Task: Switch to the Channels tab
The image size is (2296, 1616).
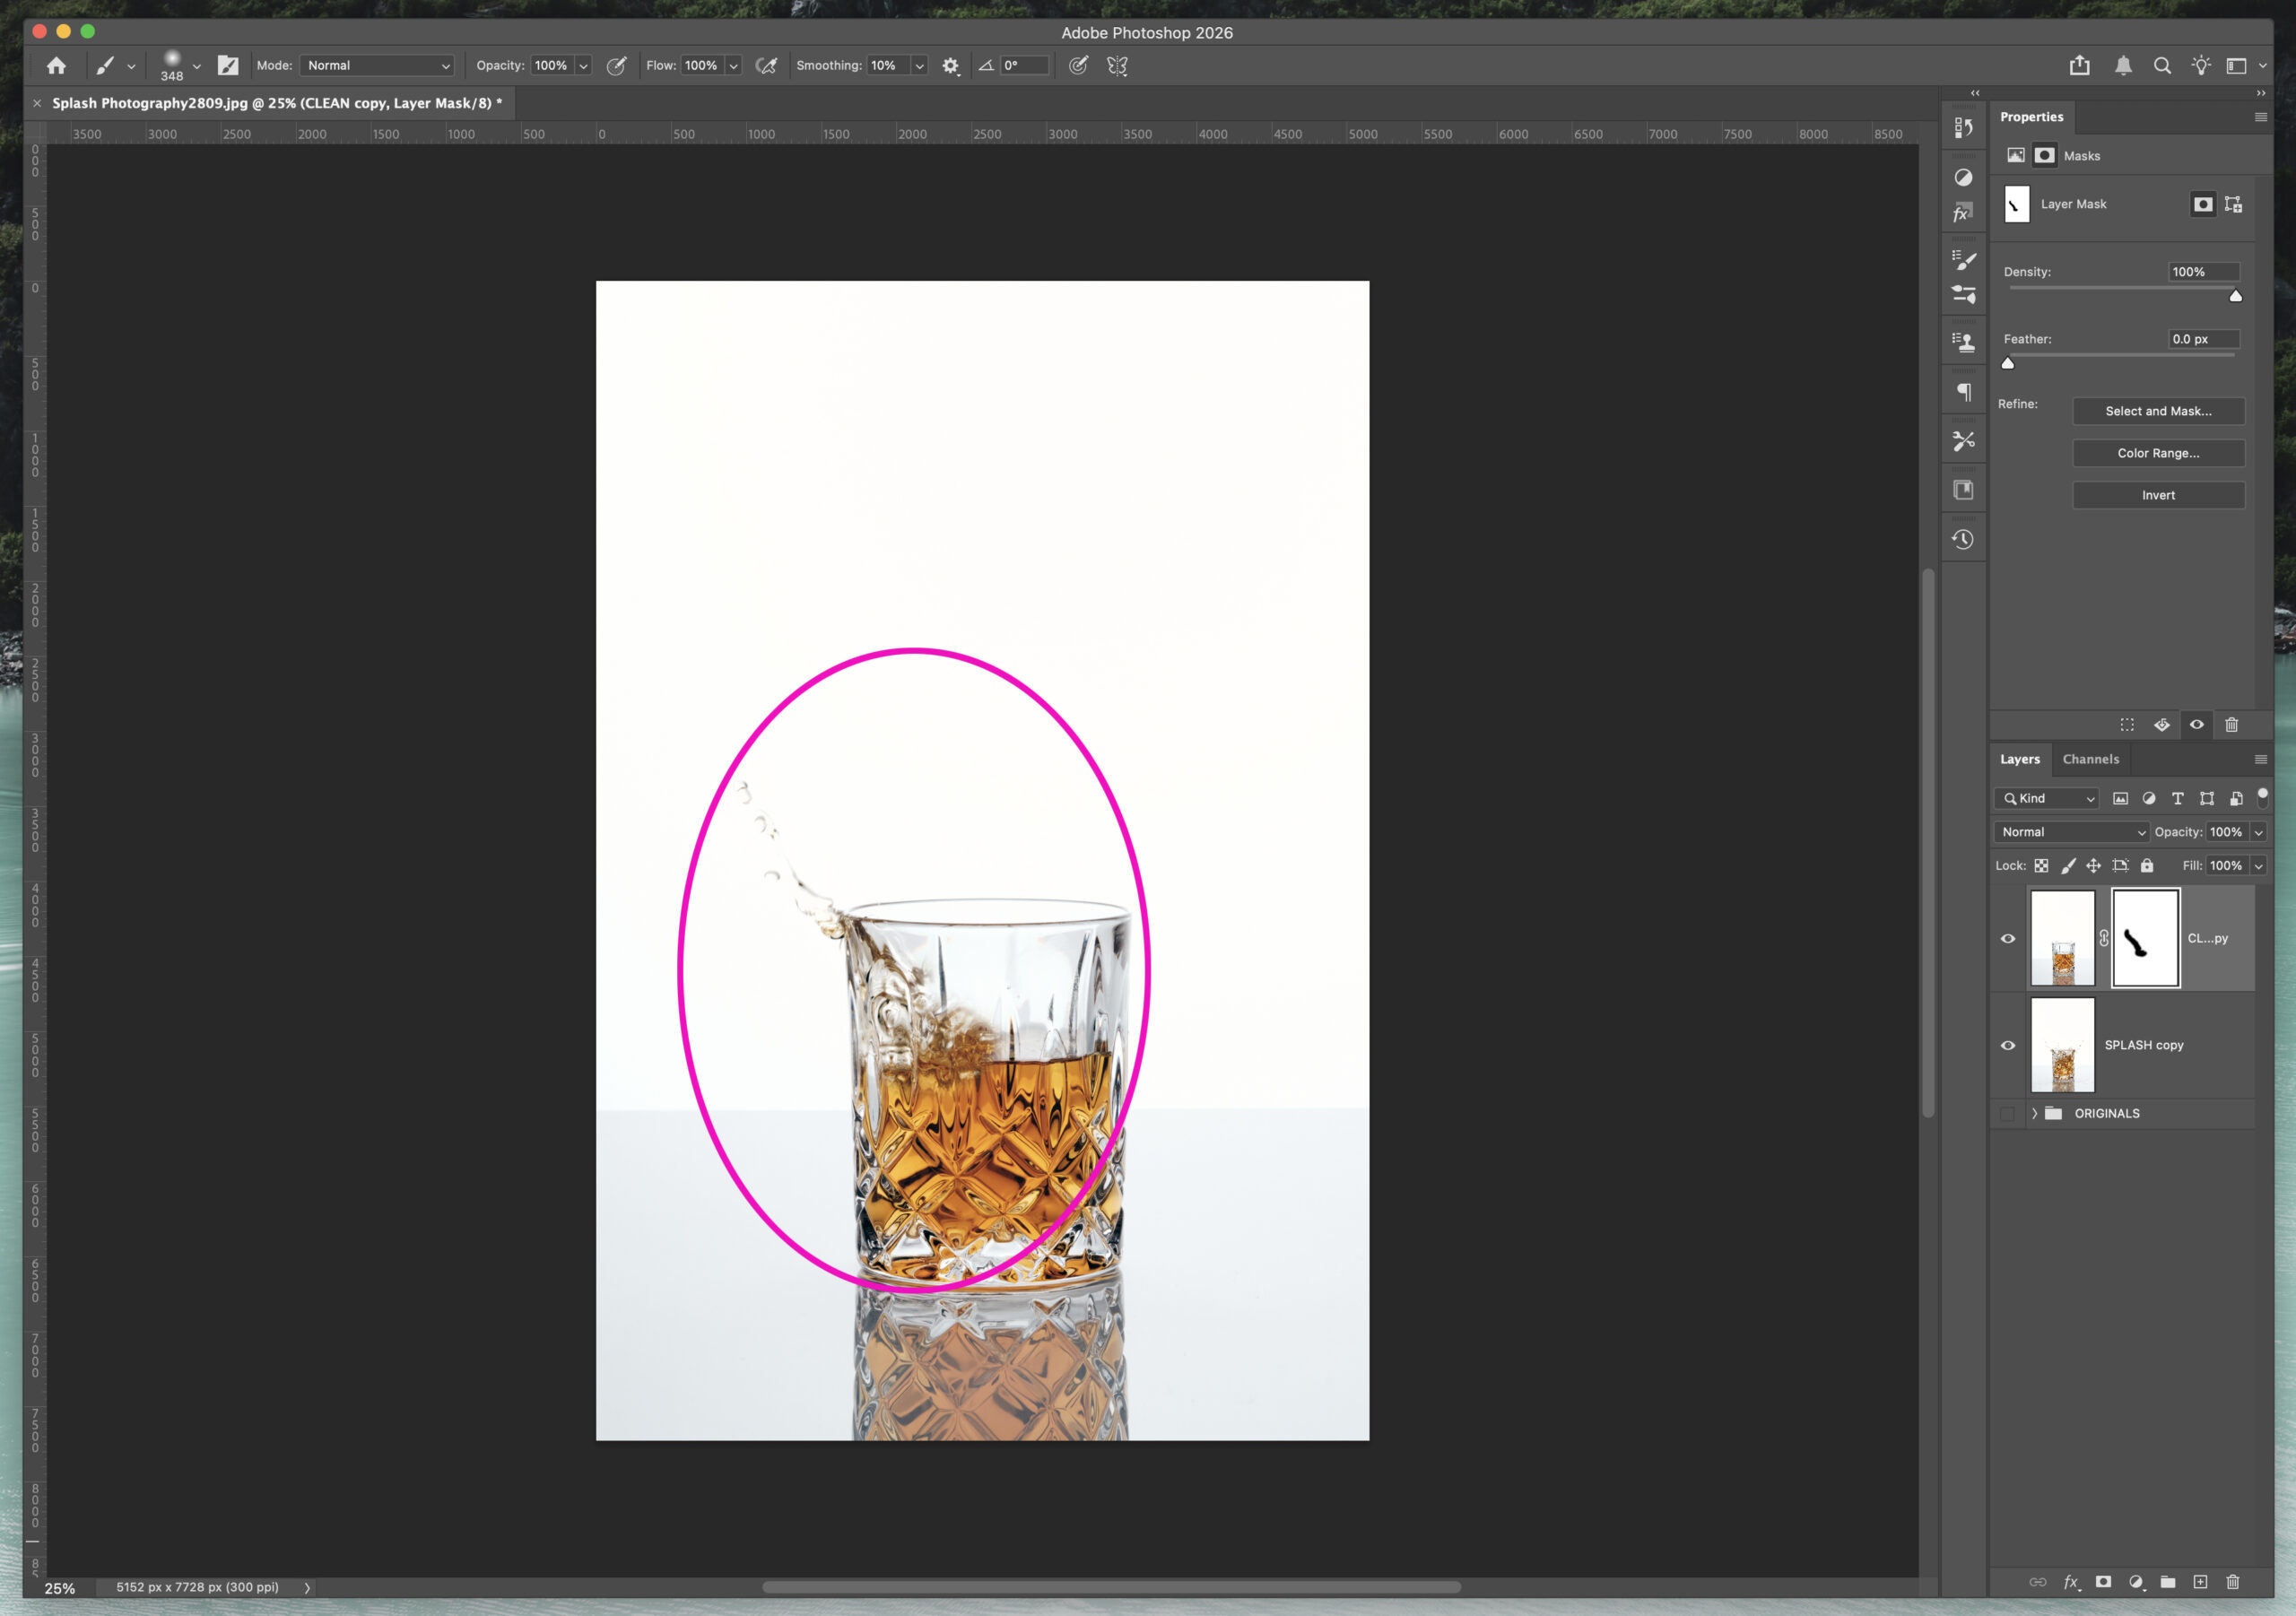Action: (x=2091, y=759)
